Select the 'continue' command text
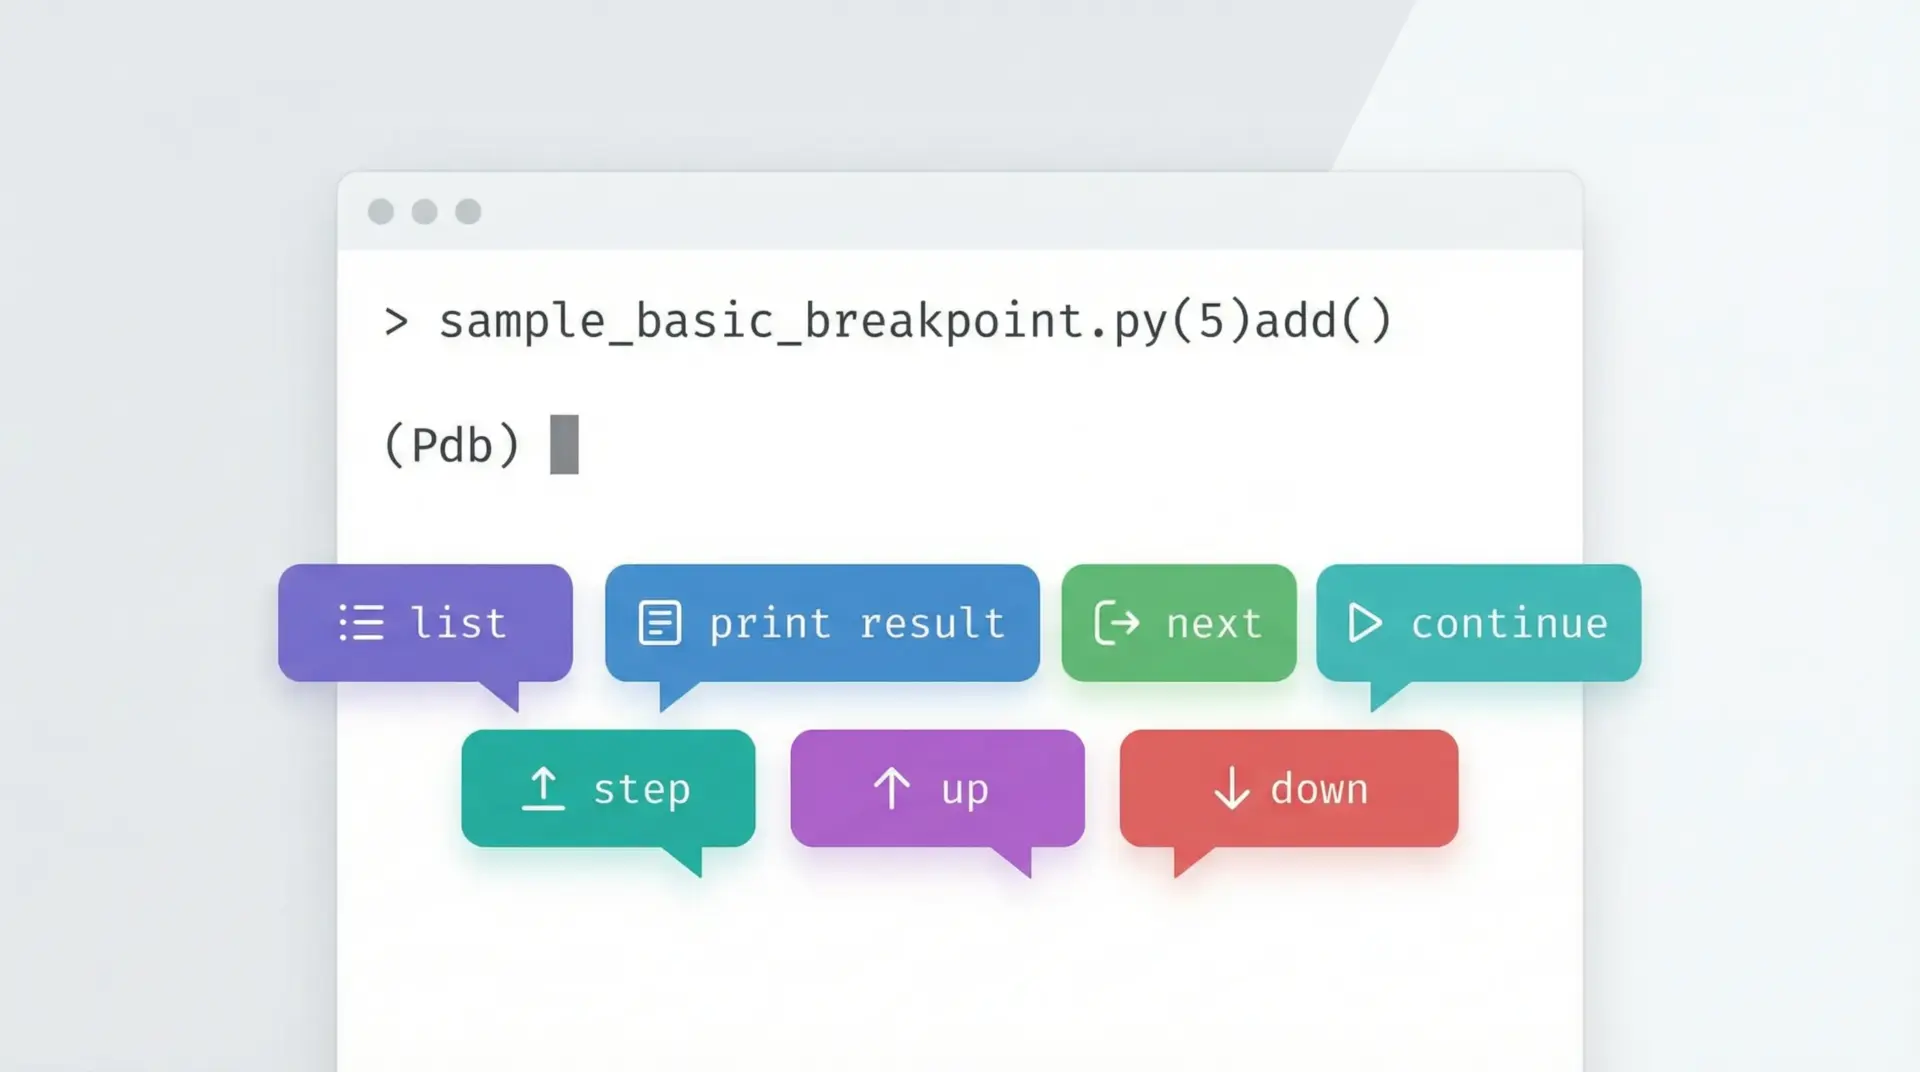Screen dimensions: 1920x1072 pyautogui.click(x=1509, y=624)
